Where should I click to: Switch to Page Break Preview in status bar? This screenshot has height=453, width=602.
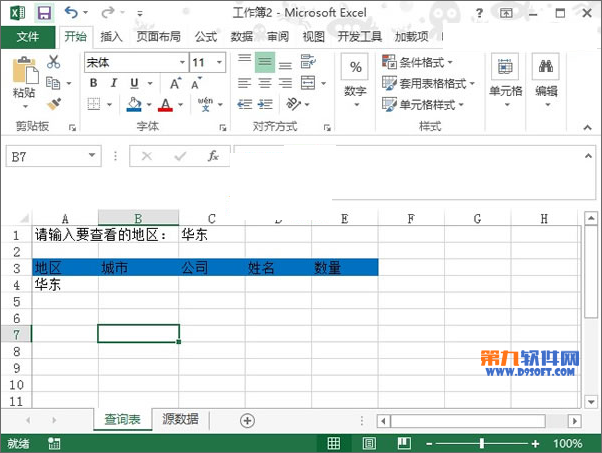(404, 443)
